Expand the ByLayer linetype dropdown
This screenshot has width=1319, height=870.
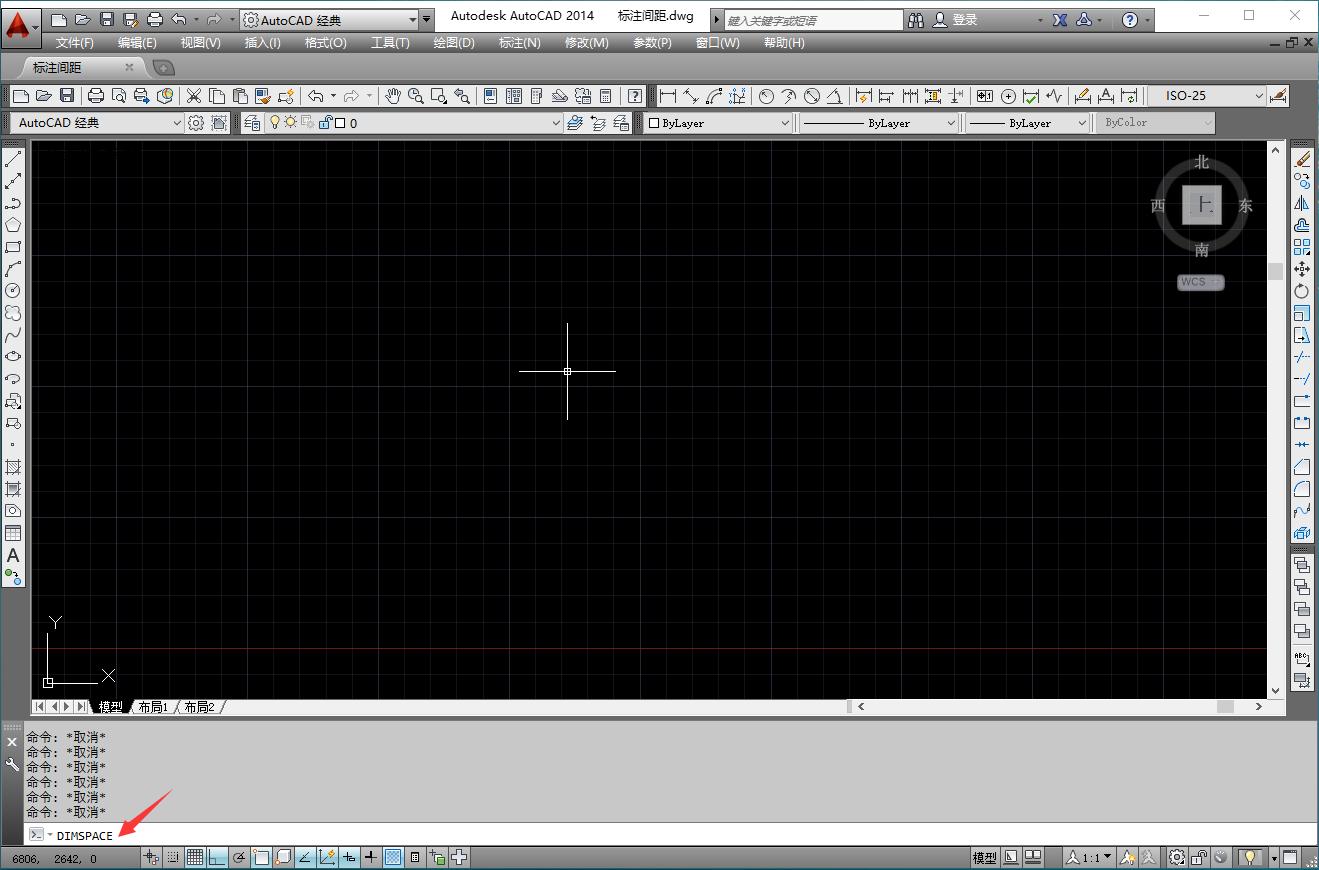tap(878, 122)
